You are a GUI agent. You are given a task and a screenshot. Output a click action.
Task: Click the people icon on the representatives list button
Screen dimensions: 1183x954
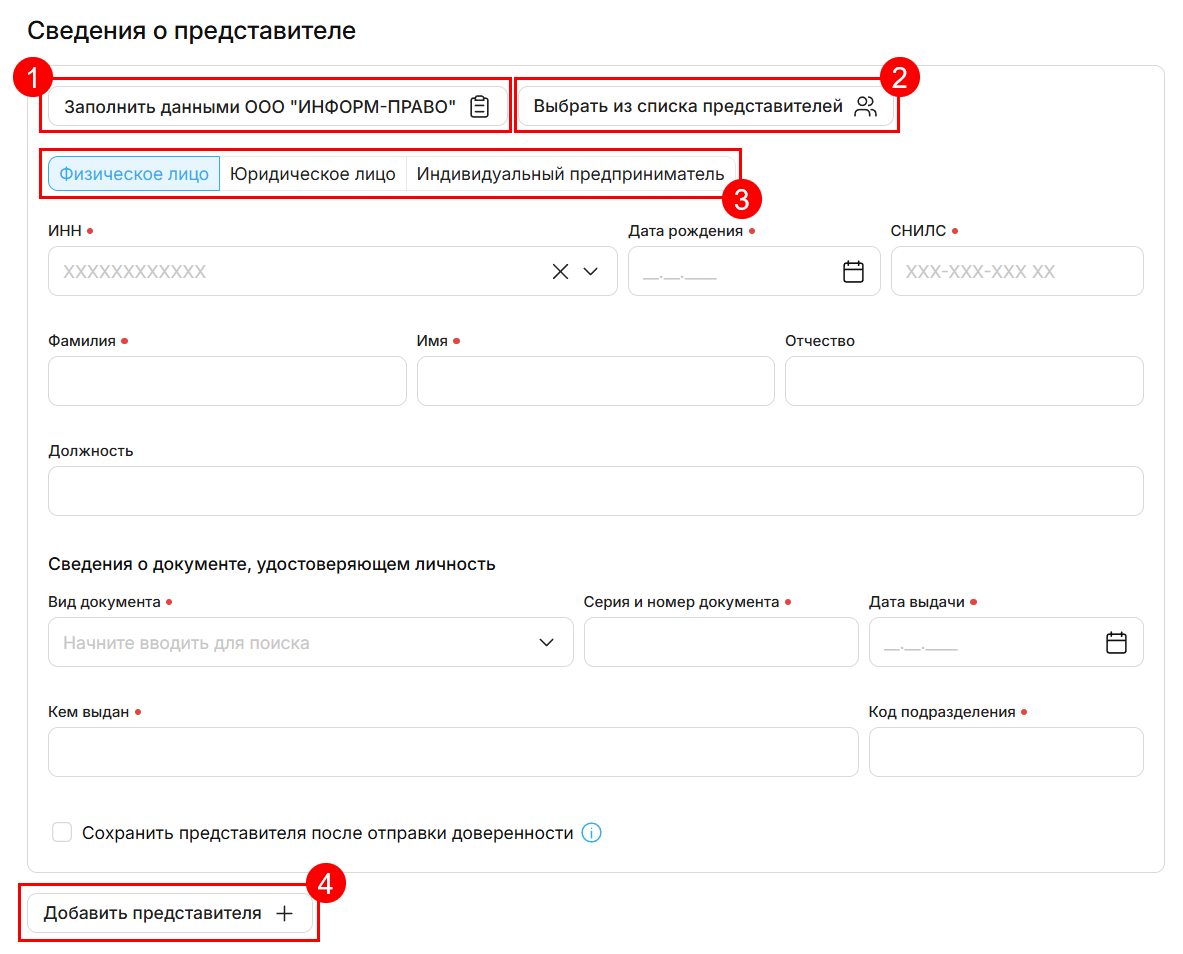[865, 106]
